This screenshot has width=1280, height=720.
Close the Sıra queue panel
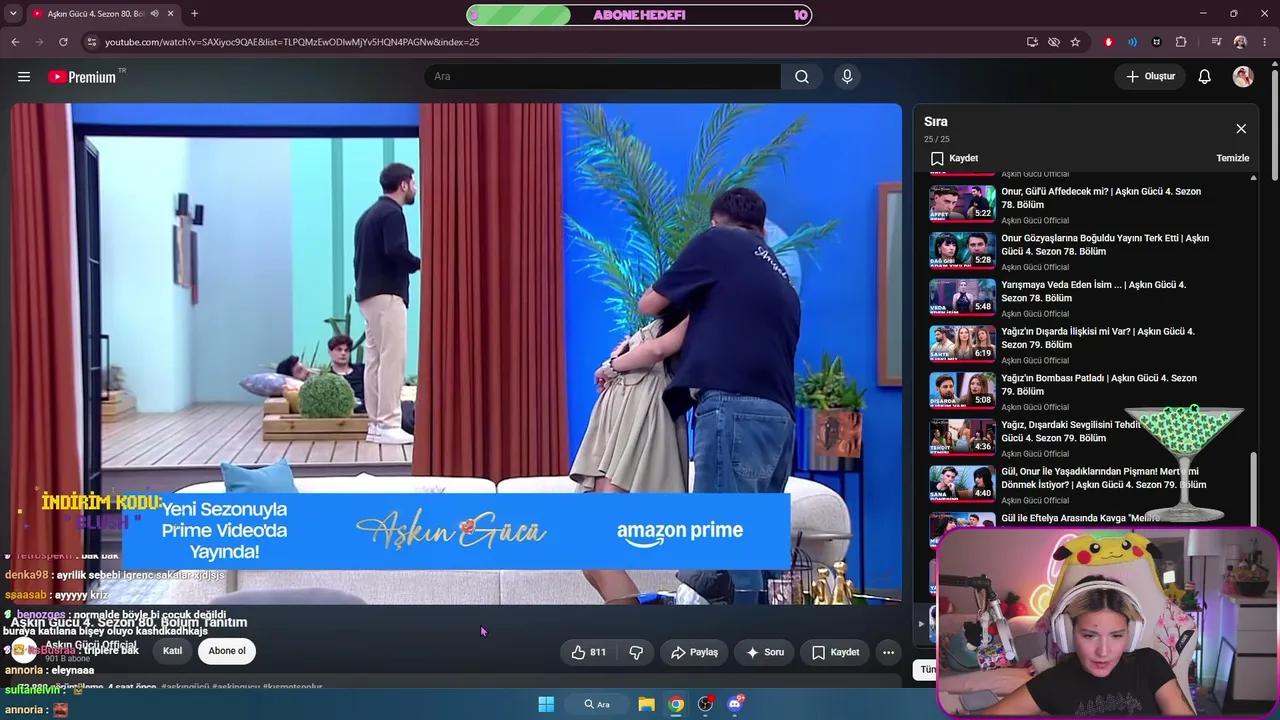(1241, 129)
